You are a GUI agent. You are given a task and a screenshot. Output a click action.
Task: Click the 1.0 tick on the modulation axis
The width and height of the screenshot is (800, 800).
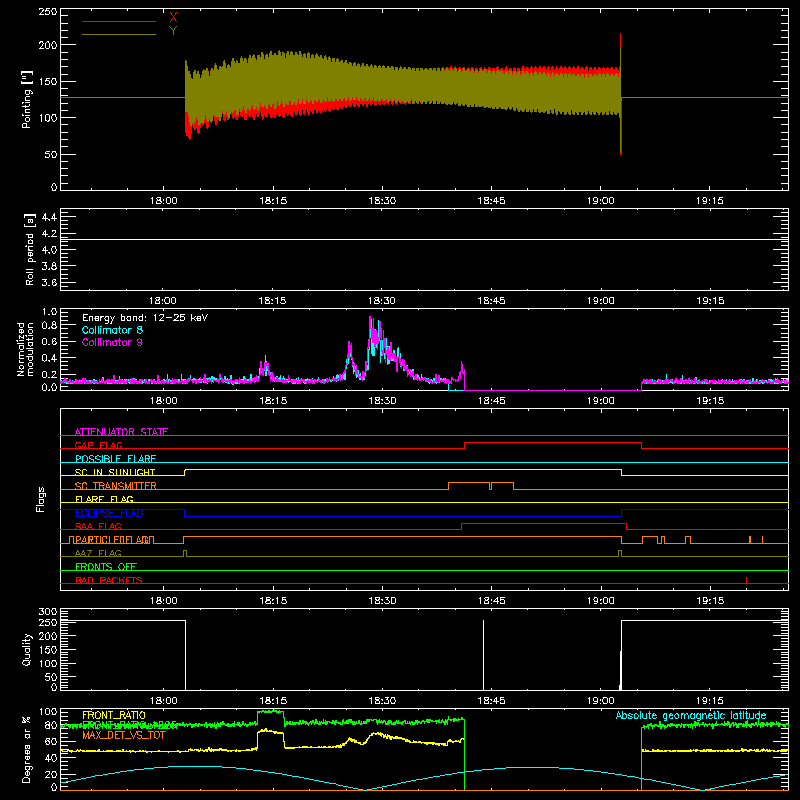tap(49, 312)
